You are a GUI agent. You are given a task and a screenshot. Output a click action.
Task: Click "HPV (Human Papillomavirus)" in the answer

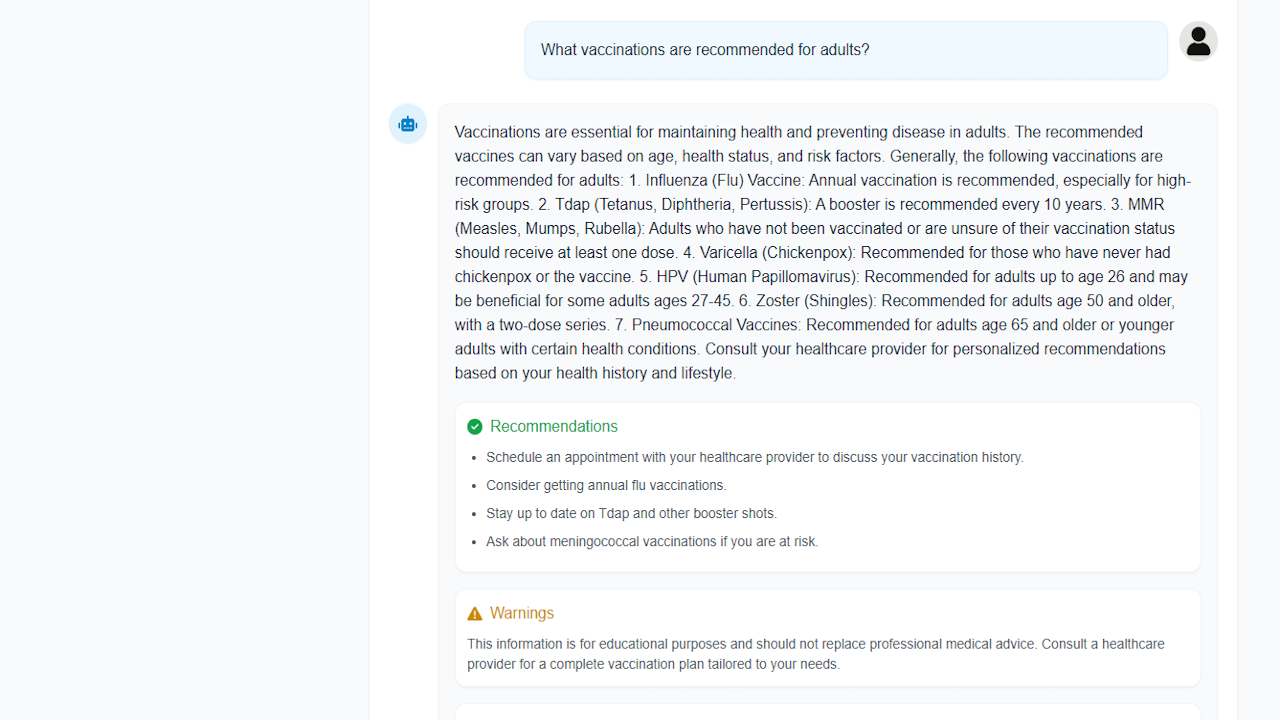758,277
